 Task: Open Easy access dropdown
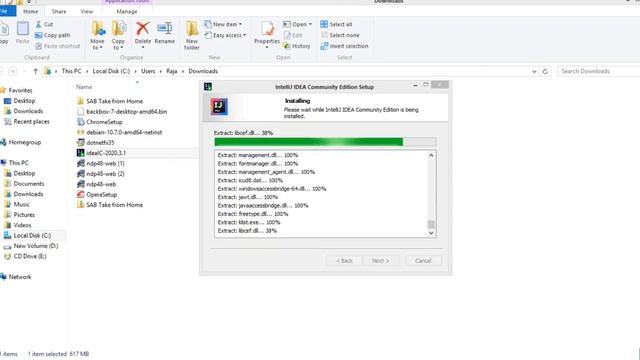(225, 36)
